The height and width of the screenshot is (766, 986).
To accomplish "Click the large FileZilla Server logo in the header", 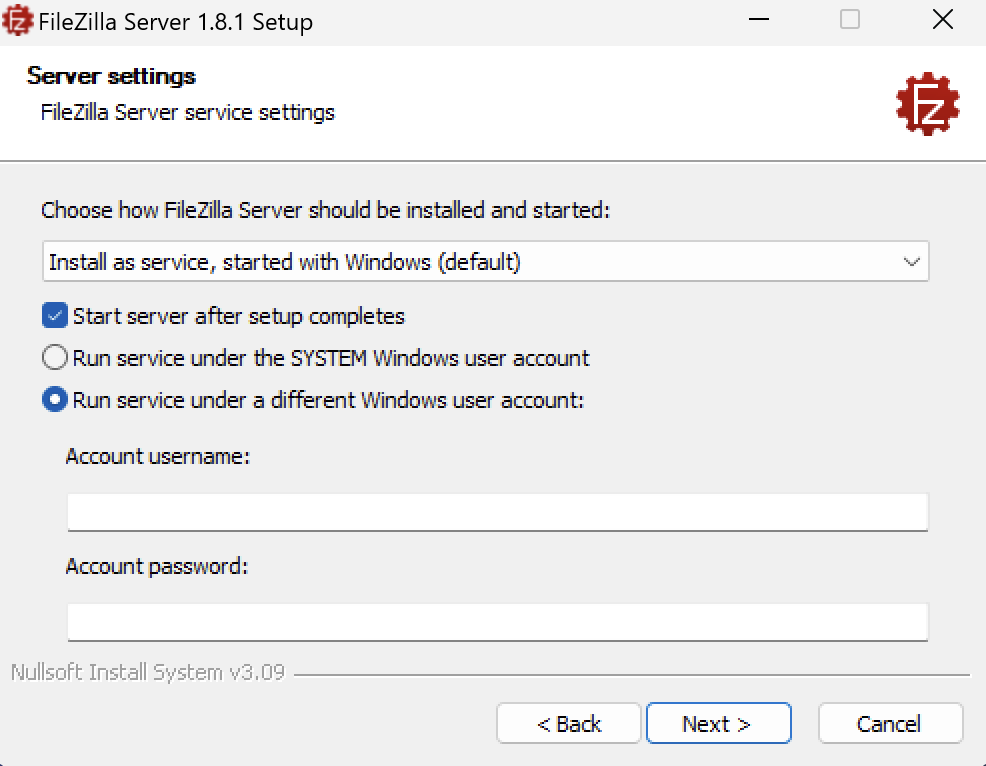I will point(928,104).
